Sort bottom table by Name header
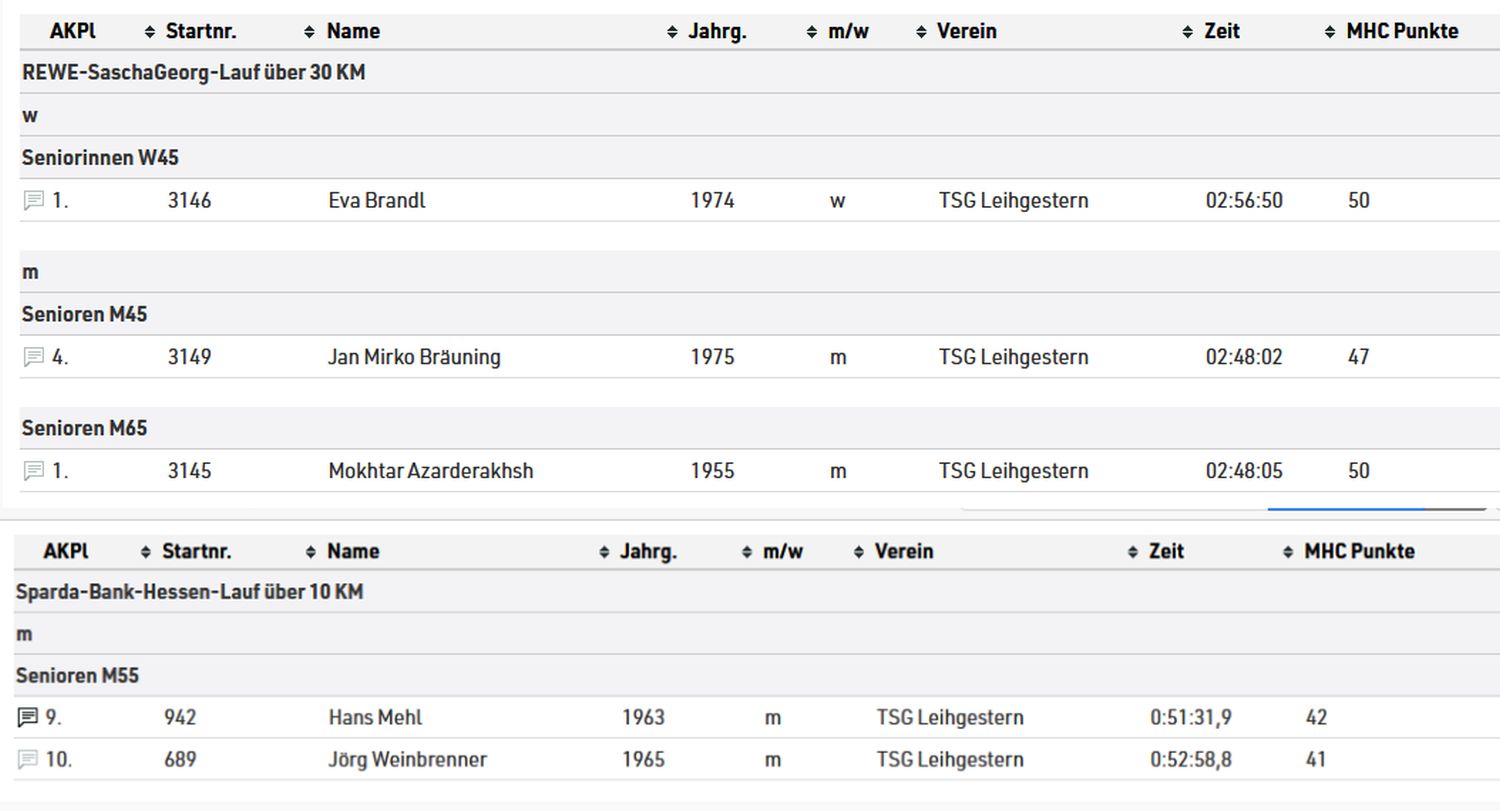This screenshot has width=1500, height=811. (353, 551)
